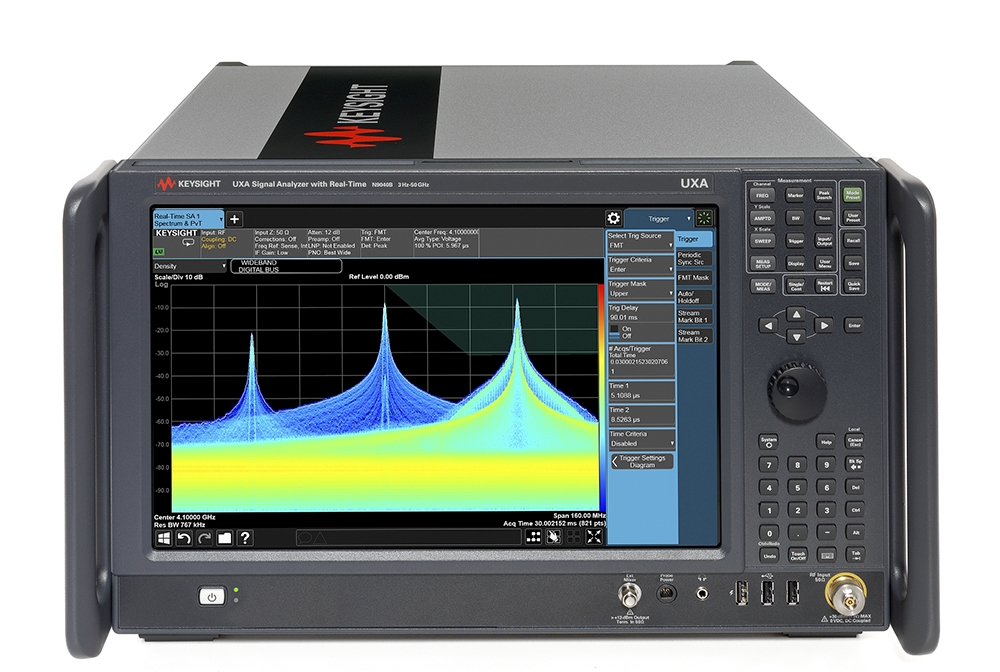Open settings with the gear icon
The height and width of the screenshot is (672, 1000).
point(614,218)
